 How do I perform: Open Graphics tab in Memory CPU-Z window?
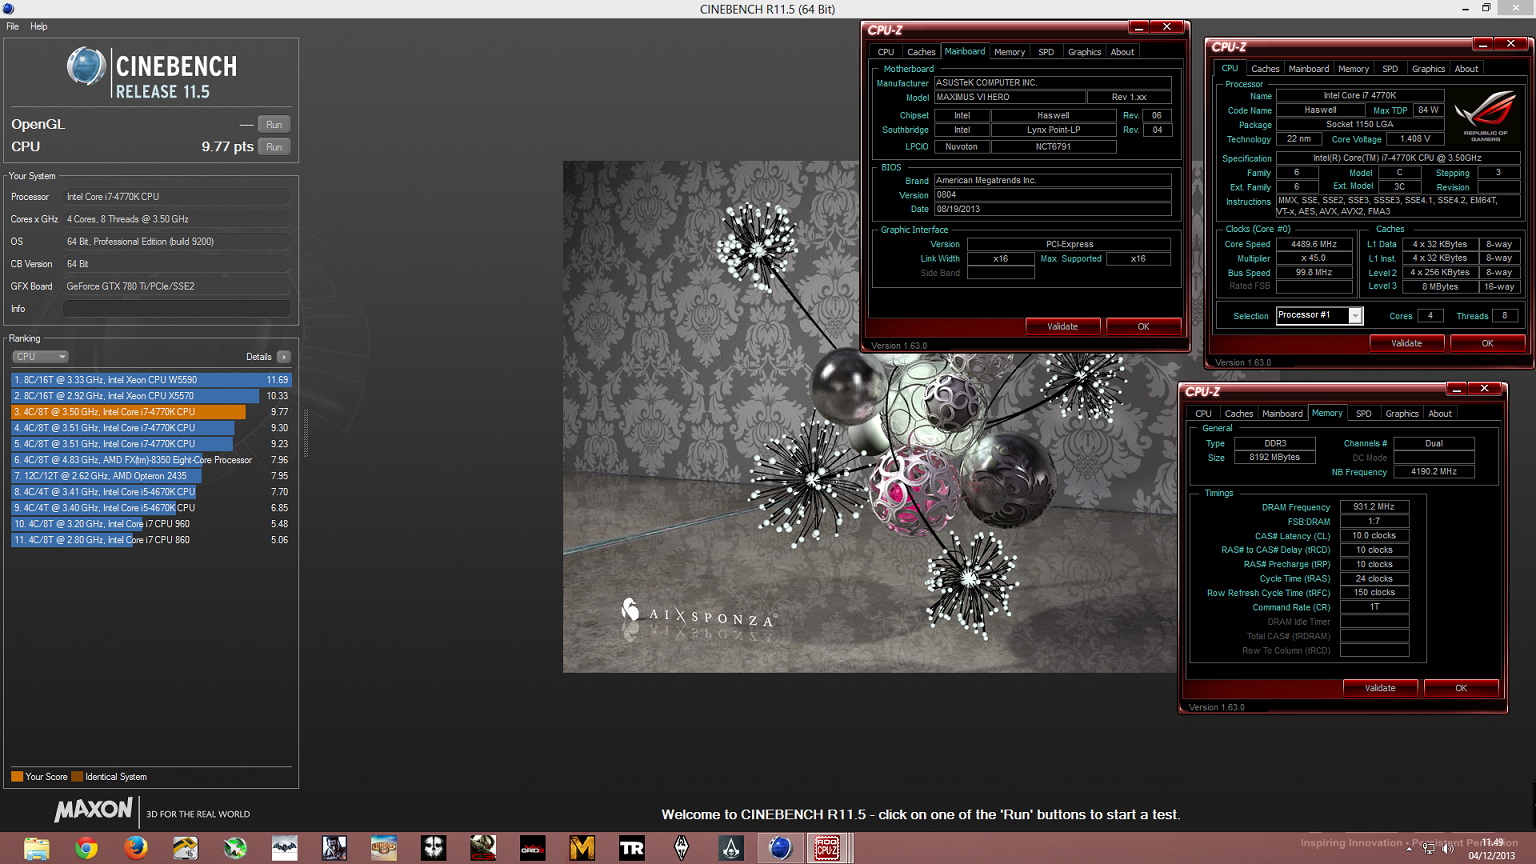pos(1402,414)
